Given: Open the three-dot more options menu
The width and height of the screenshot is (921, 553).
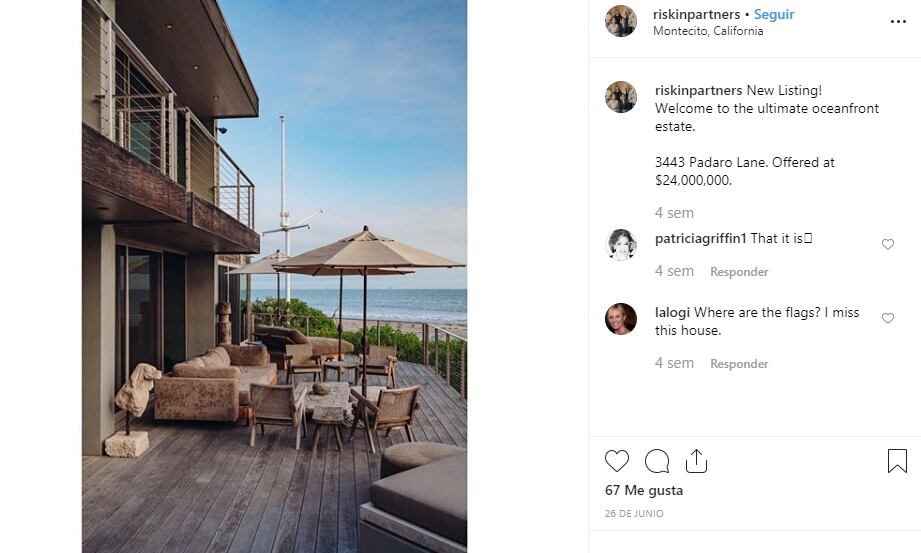Looking at the screenshot, I should 898,22.
